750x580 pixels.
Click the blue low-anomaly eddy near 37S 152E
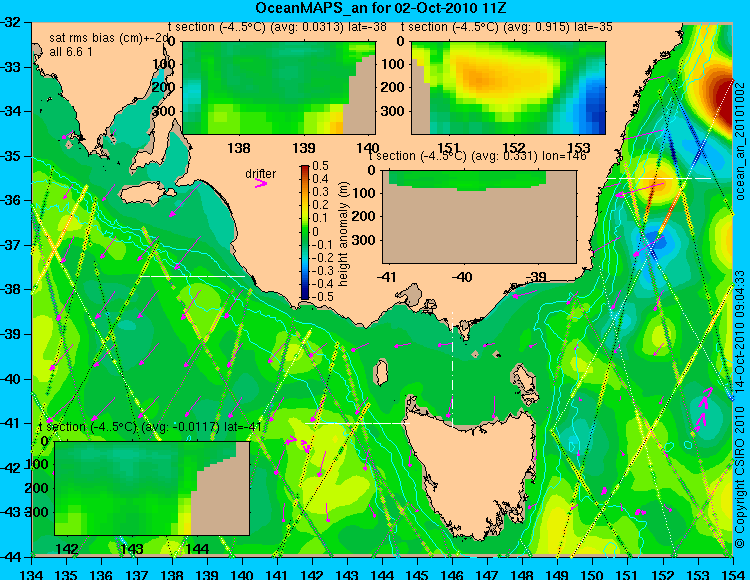point(658,242)
